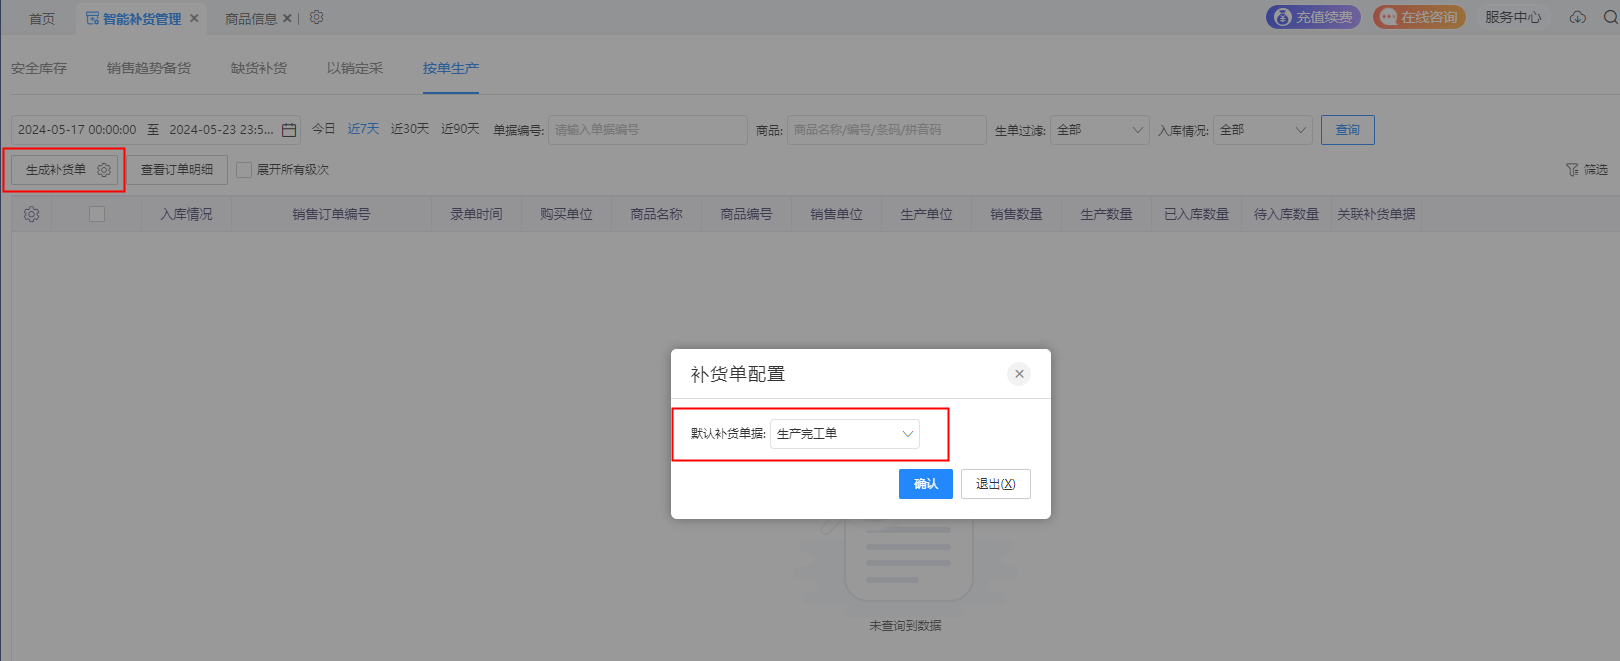Close the 商品信息 tab
The width and height of the screenshot is (1620, 661).
coord(287,18)
